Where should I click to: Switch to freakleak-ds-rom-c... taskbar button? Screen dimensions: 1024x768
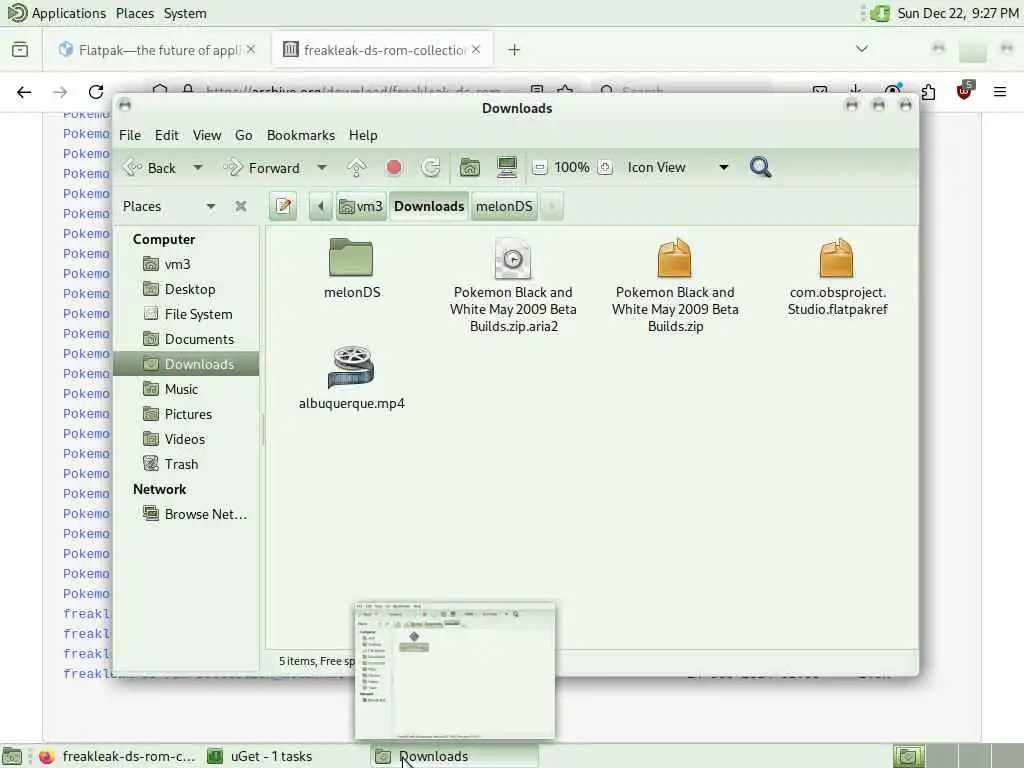pyautogui.click(x=118, y=756)
